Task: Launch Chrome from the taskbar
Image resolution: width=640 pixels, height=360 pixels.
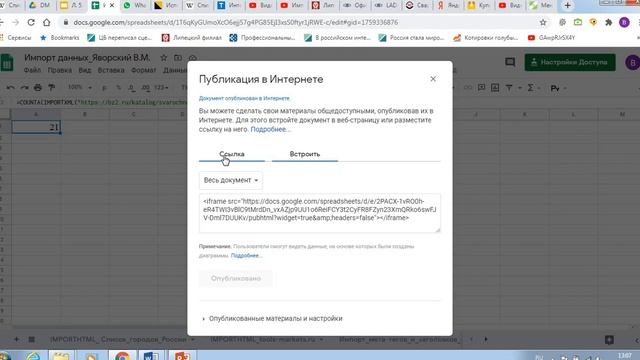Action: point(122,356)
